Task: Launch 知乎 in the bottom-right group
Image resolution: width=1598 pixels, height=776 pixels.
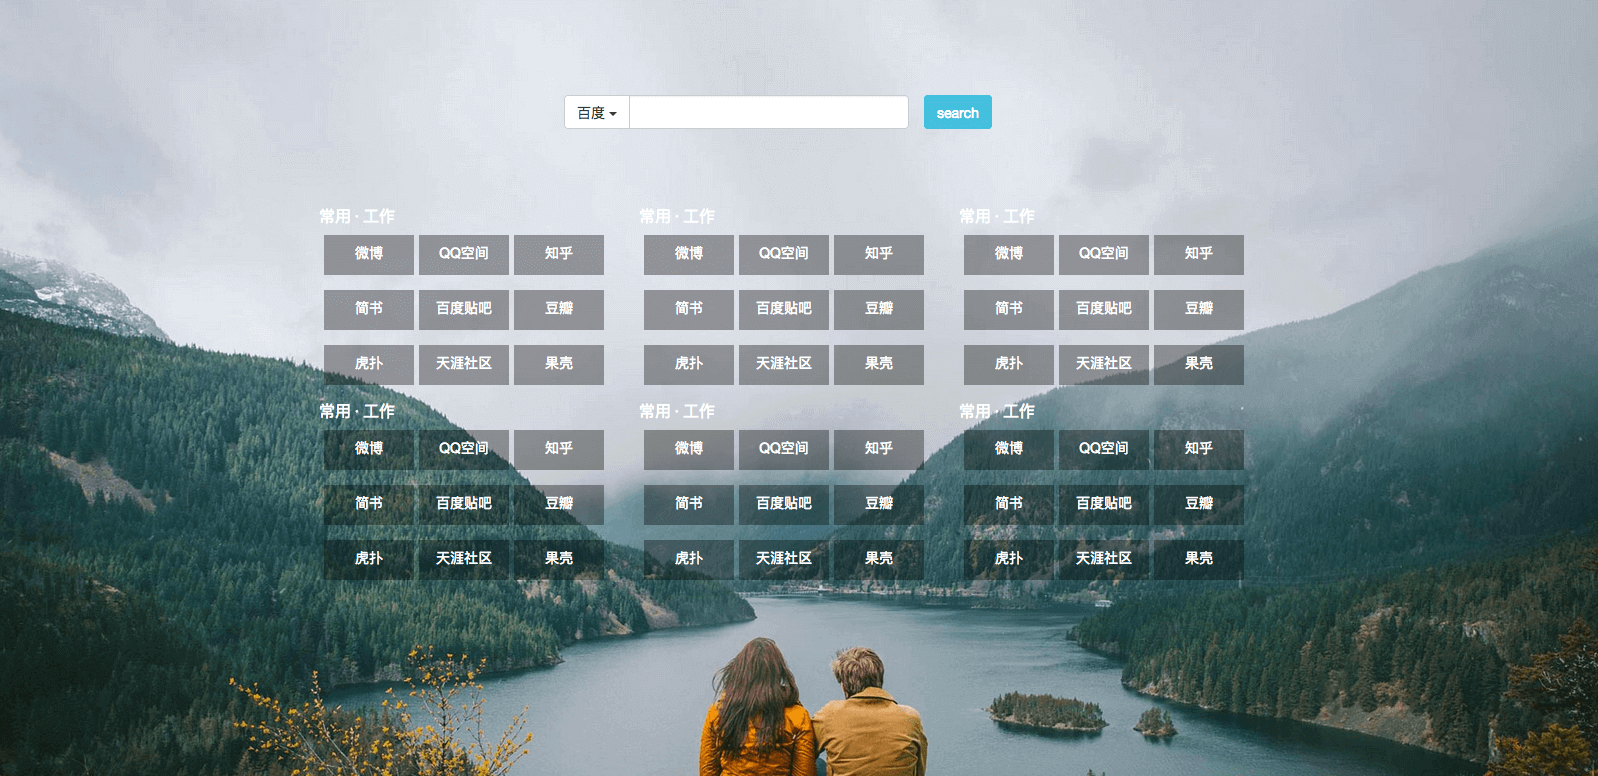Action: tap(1199, 450)
